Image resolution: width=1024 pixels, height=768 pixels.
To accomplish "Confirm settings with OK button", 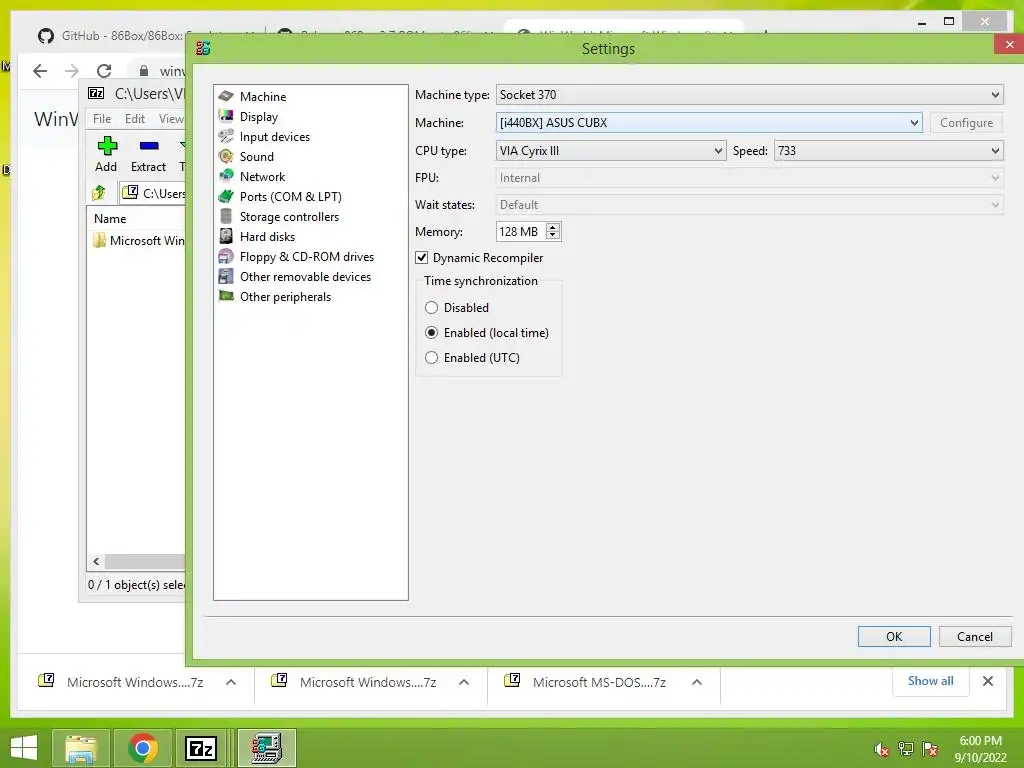I will 894,637.
